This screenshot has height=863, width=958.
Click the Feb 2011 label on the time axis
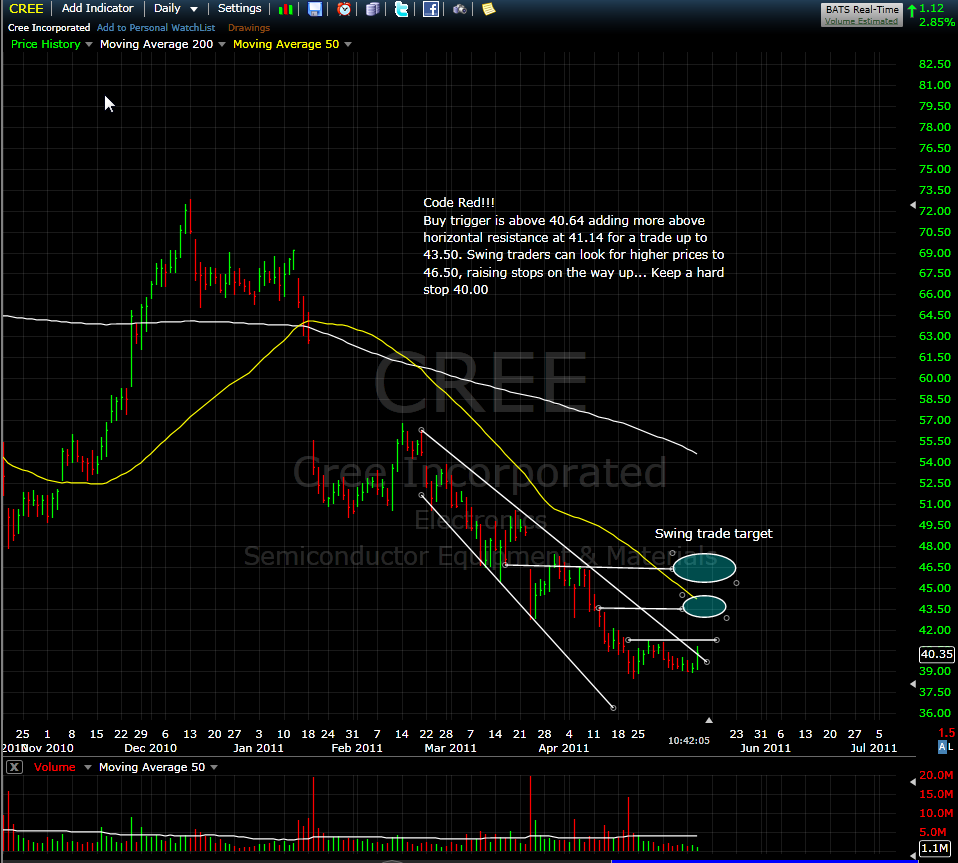click(357, 748)
